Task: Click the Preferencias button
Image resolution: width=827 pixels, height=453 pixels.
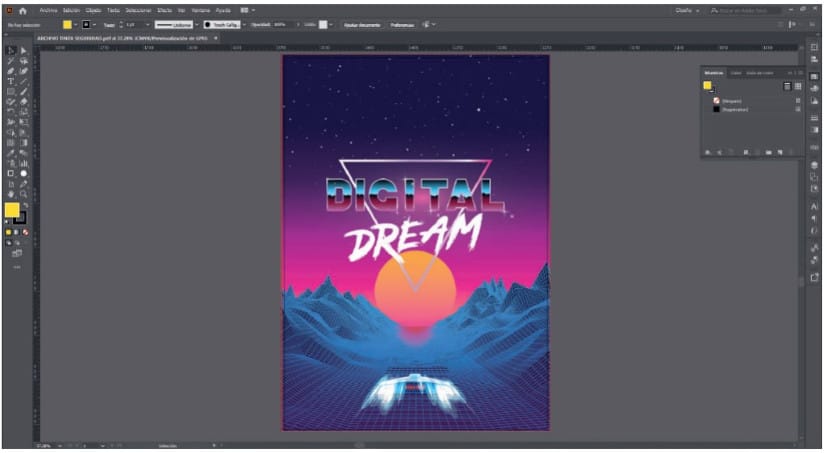Action: pyautogui.click(x=401, y=23)
